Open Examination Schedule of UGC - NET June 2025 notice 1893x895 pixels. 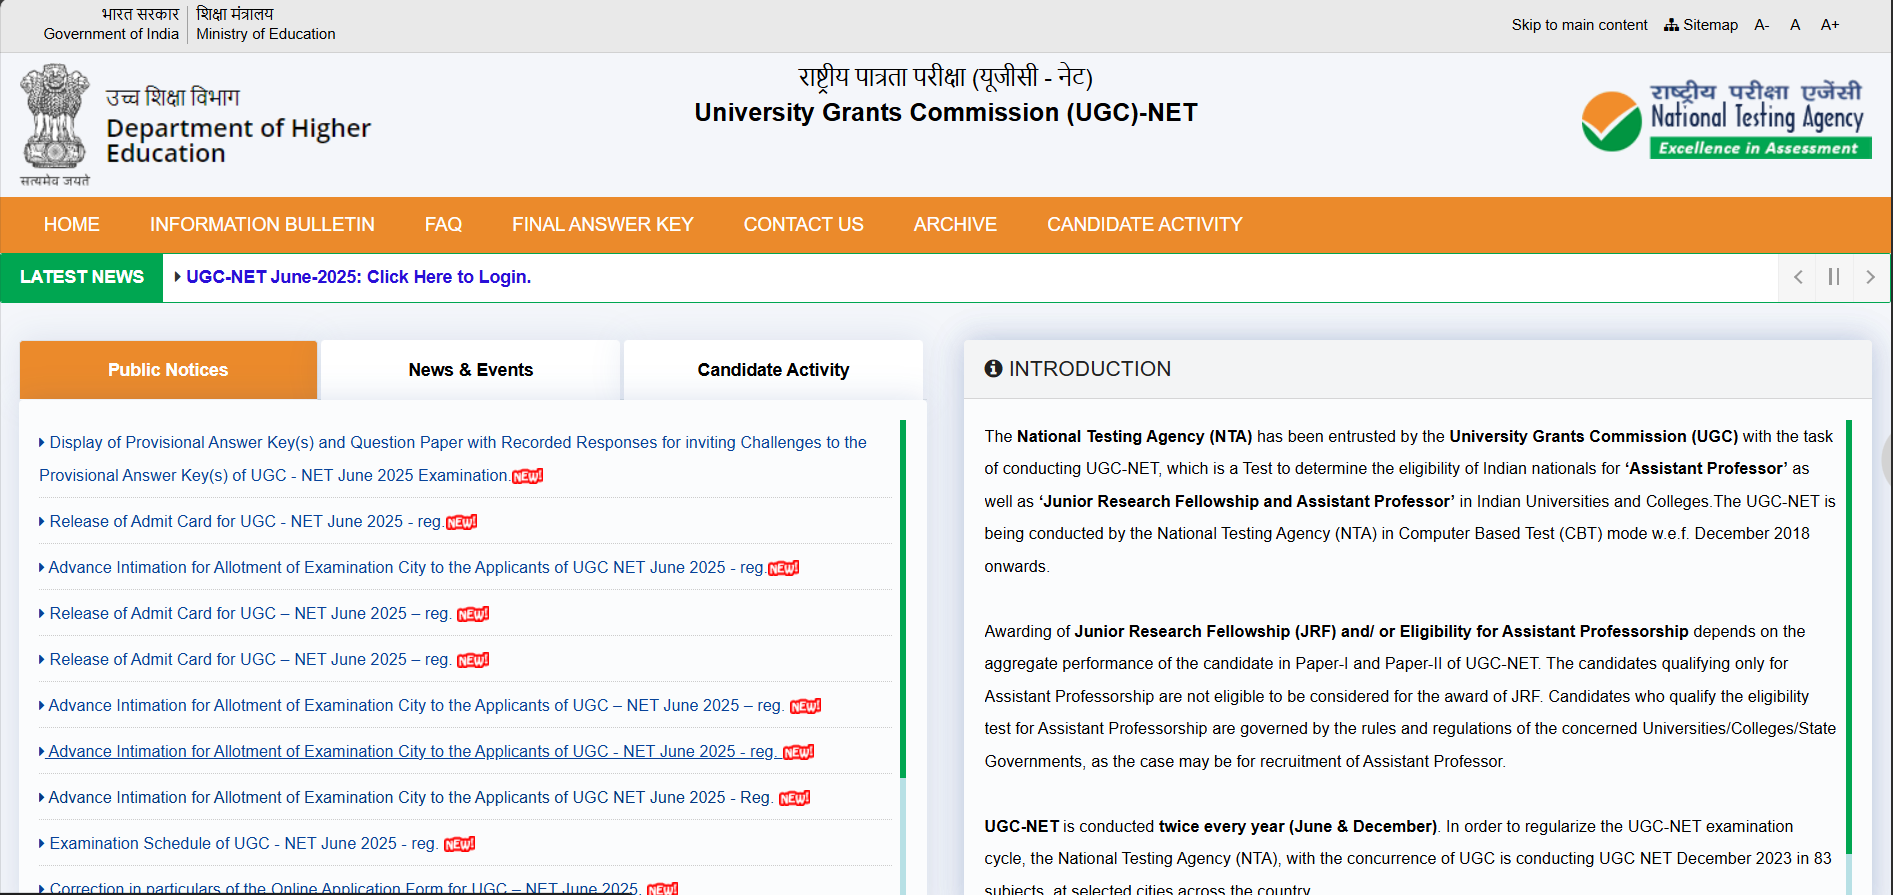(242, 844)
